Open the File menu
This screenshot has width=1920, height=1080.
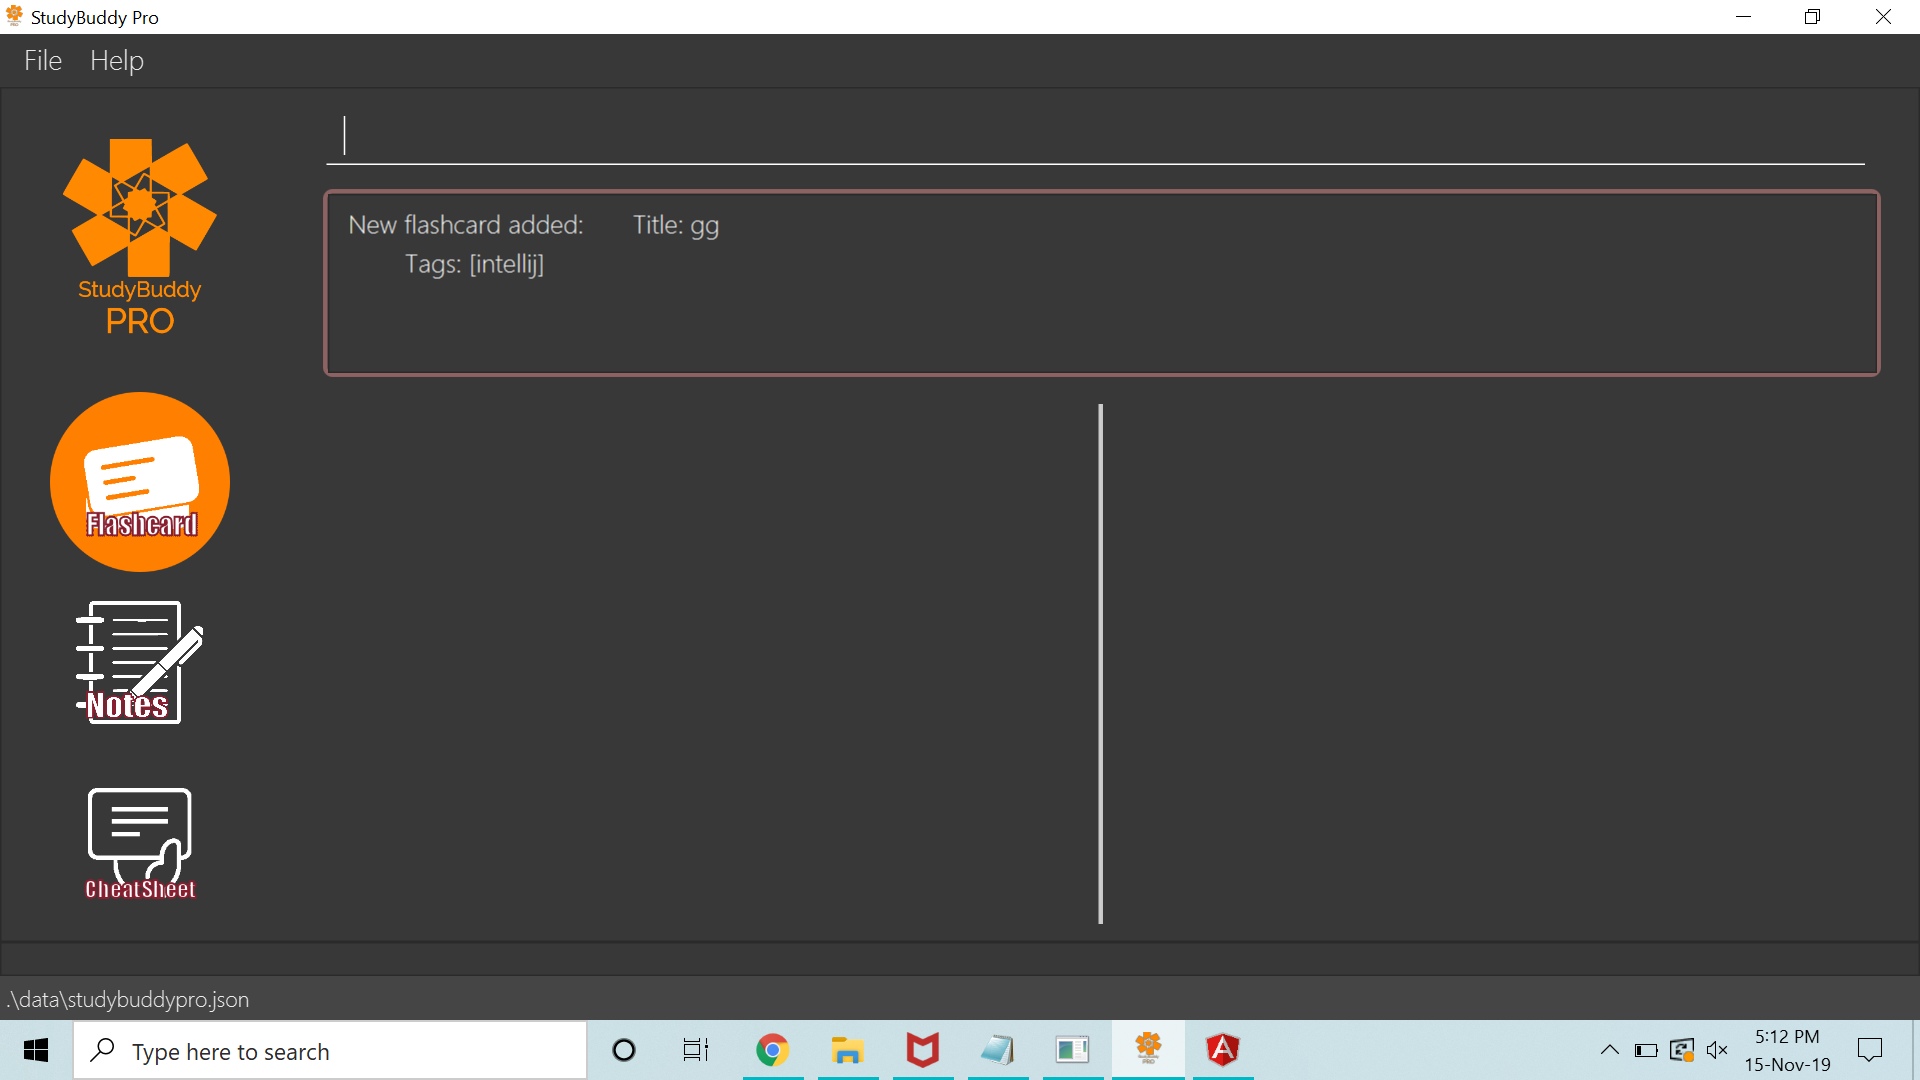click(43, 61)
